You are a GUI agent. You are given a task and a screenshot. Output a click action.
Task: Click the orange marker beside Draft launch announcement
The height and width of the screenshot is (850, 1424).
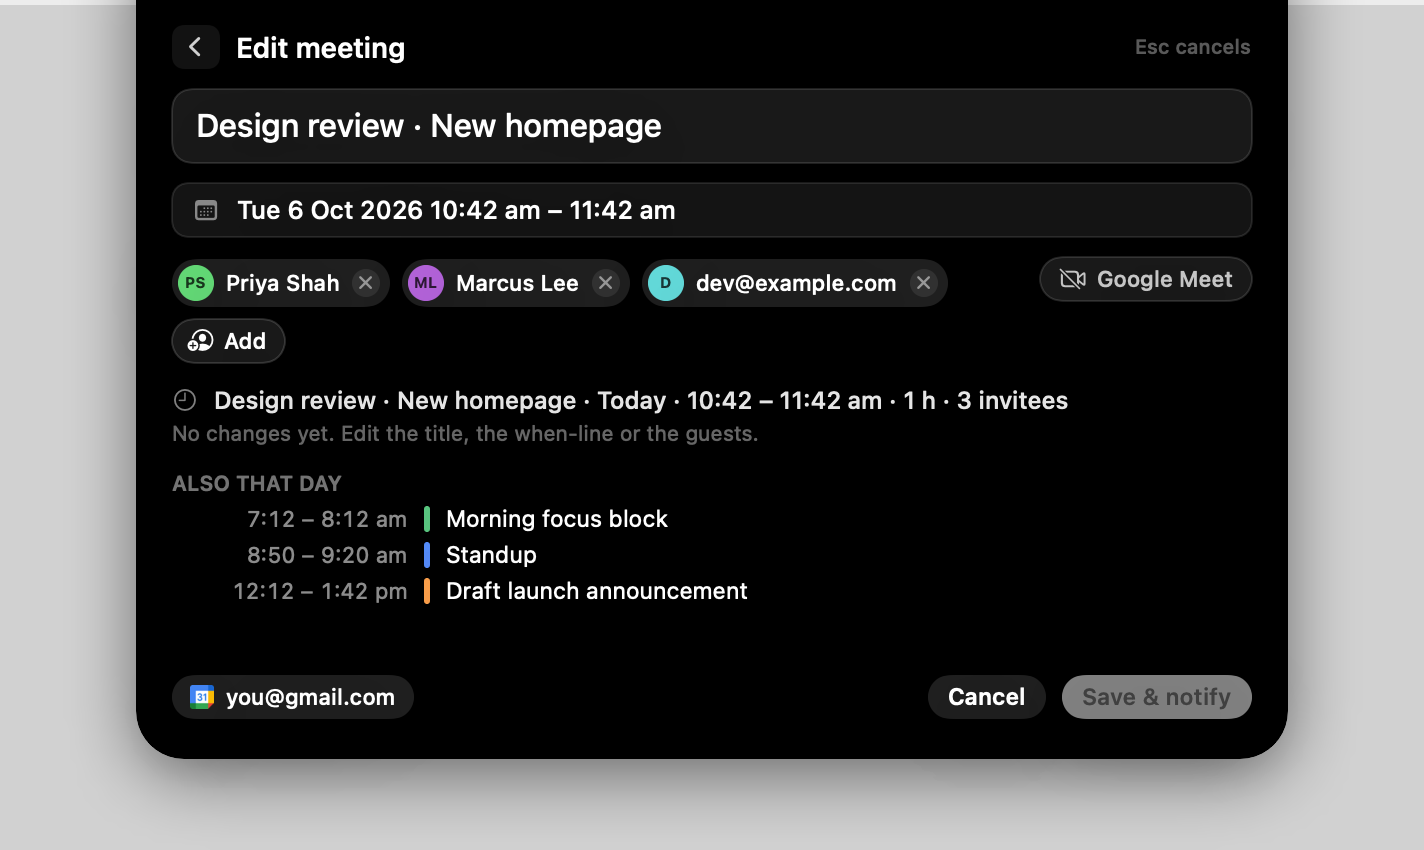click(427, 591)
